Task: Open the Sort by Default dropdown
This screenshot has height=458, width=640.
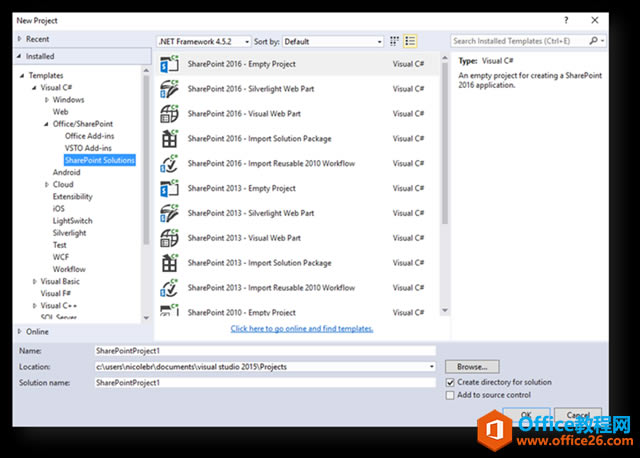Action: (x=333, y=42)
